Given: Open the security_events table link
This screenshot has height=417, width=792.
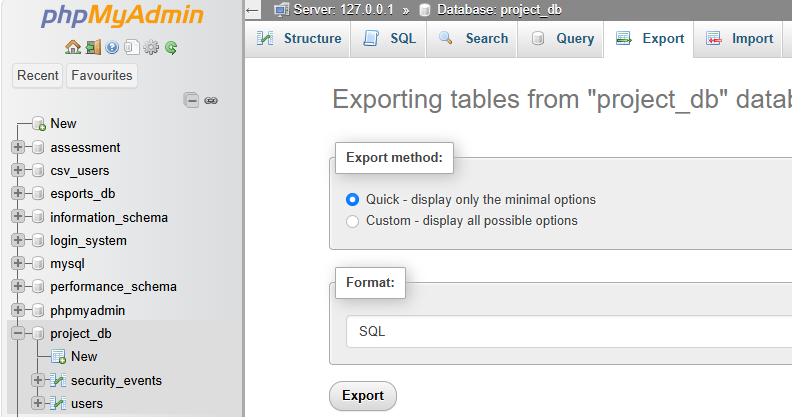Looking at the screenshot, I should pos(116,381).
